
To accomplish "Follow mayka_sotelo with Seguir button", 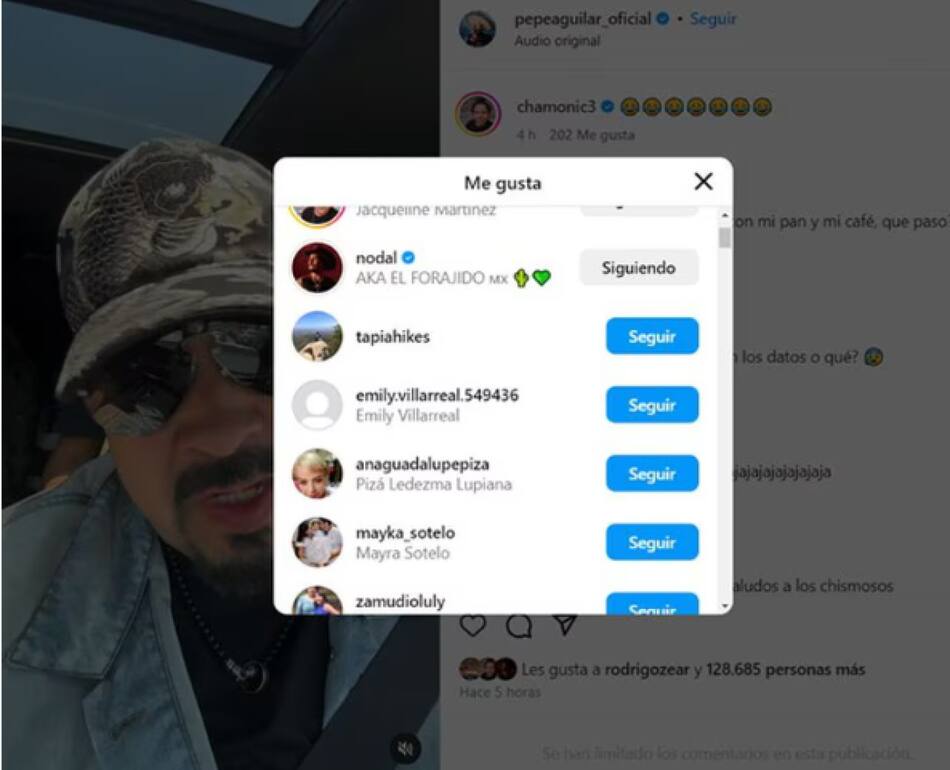I will coord(652,542).
